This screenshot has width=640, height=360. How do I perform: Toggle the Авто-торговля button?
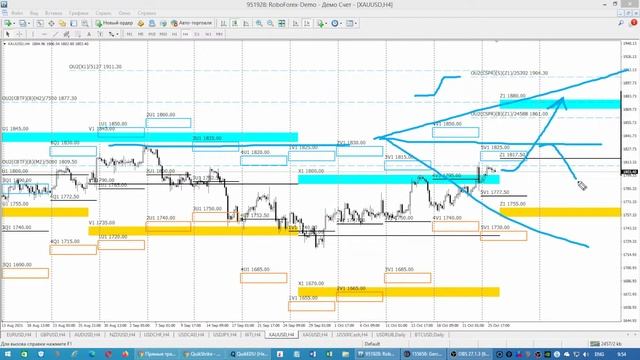(x=191, y=24)
